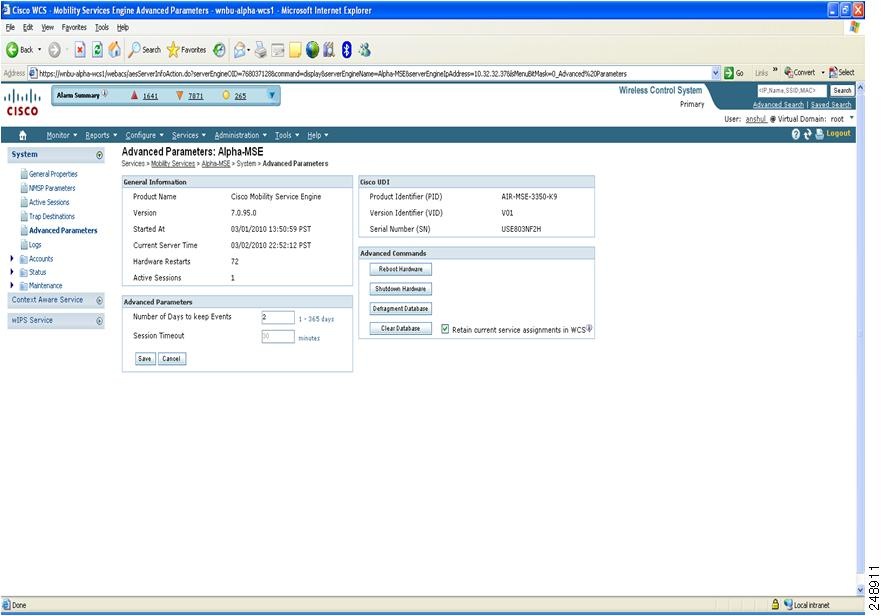Screen dimensions: 883x616
Task: Open the Alarm Summary dropdown arrow
Action: point(270,94)
